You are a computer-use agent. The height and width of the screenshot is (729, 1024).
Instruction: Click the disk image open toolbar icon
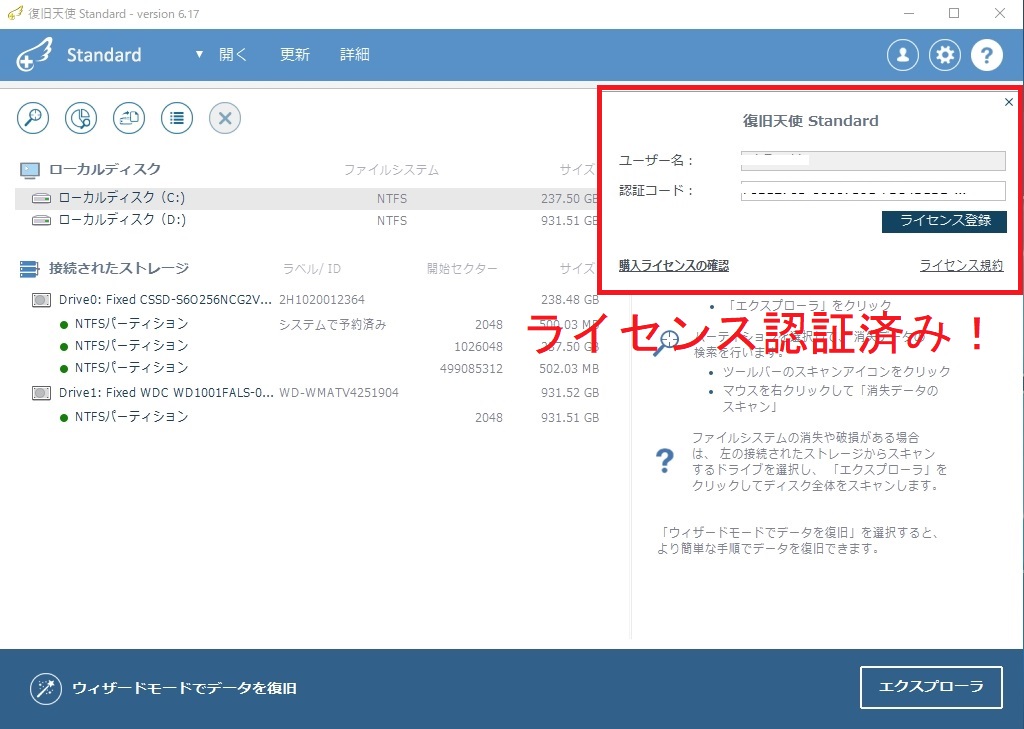(129, 118)
